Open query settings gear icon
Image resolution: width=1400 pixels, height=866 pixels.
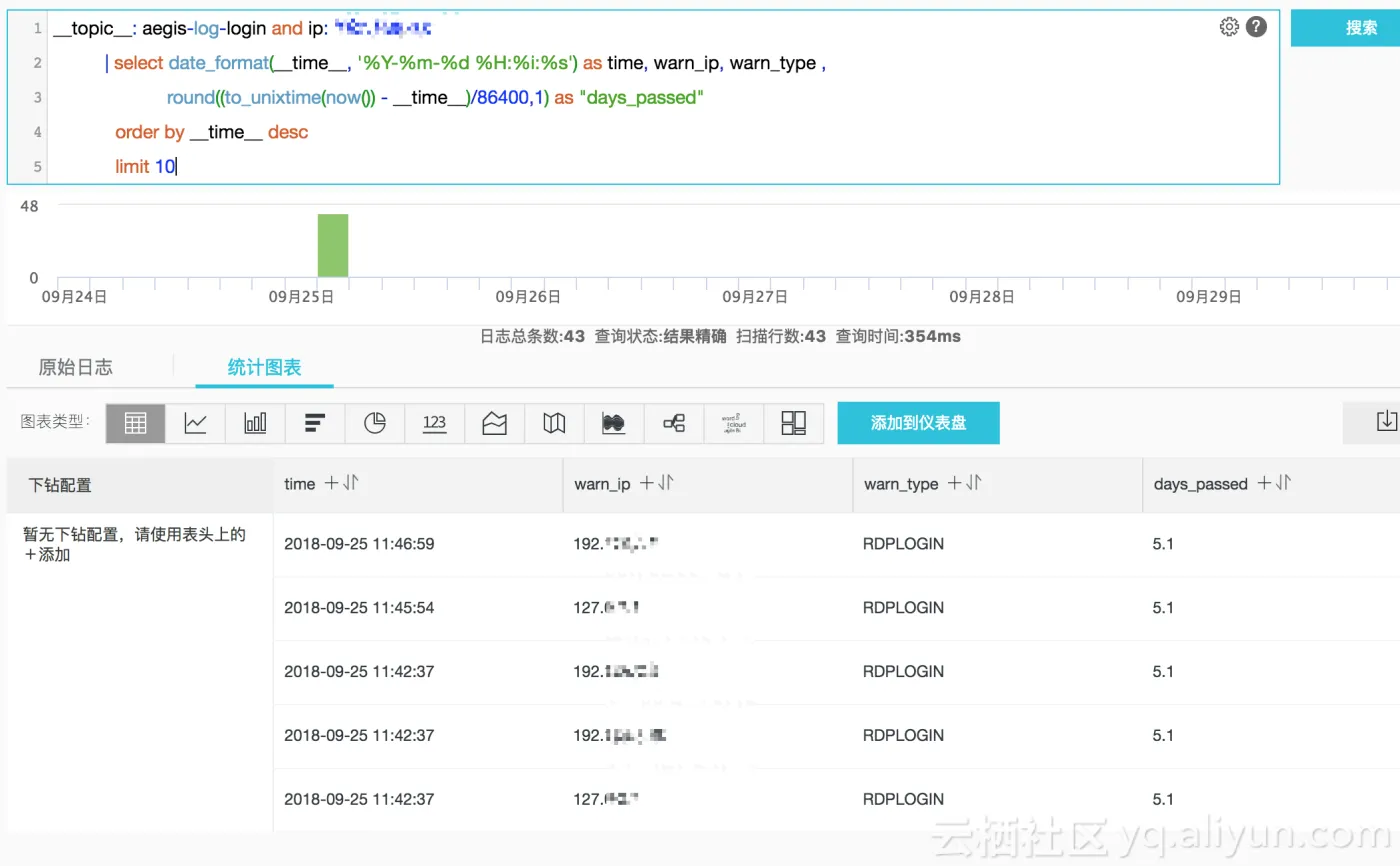[1229, 27]
